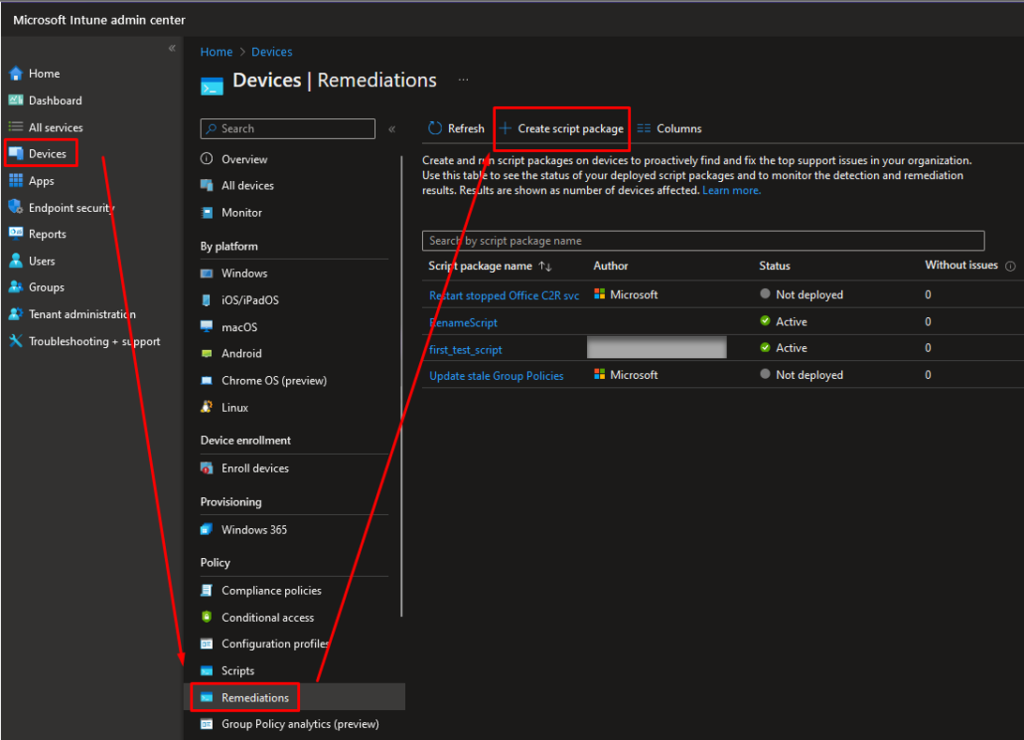
Task: Sort by Script package name arrows
Action: (545, 266)
